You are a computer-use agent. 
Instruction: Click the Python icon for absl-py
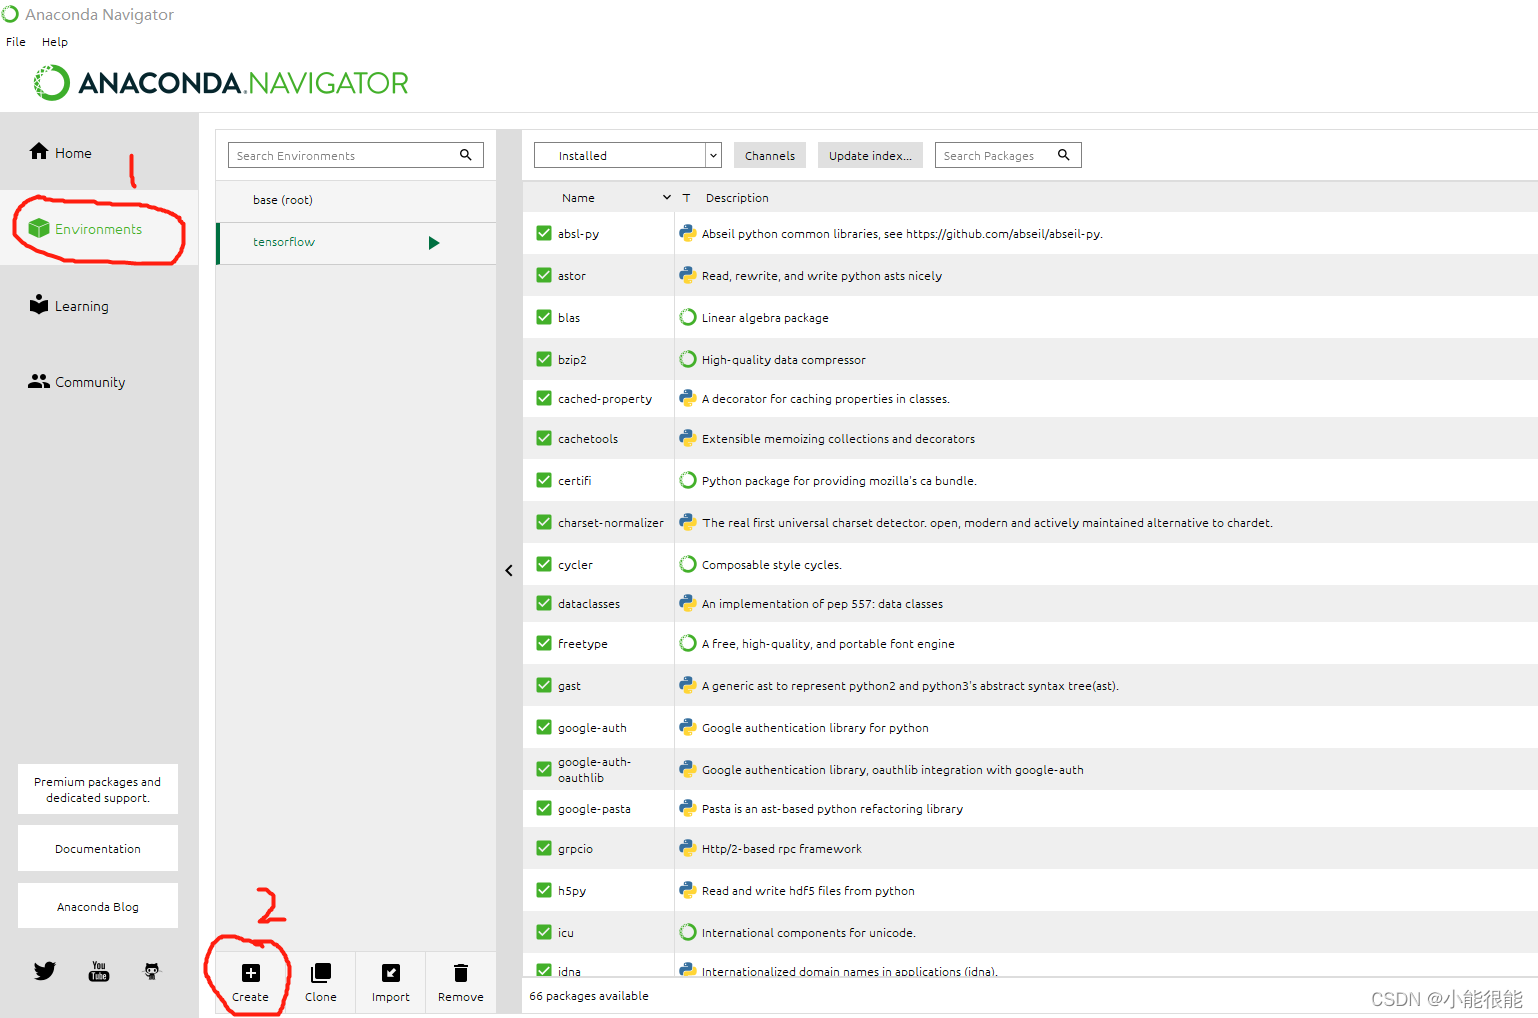[x=688, y=233]
